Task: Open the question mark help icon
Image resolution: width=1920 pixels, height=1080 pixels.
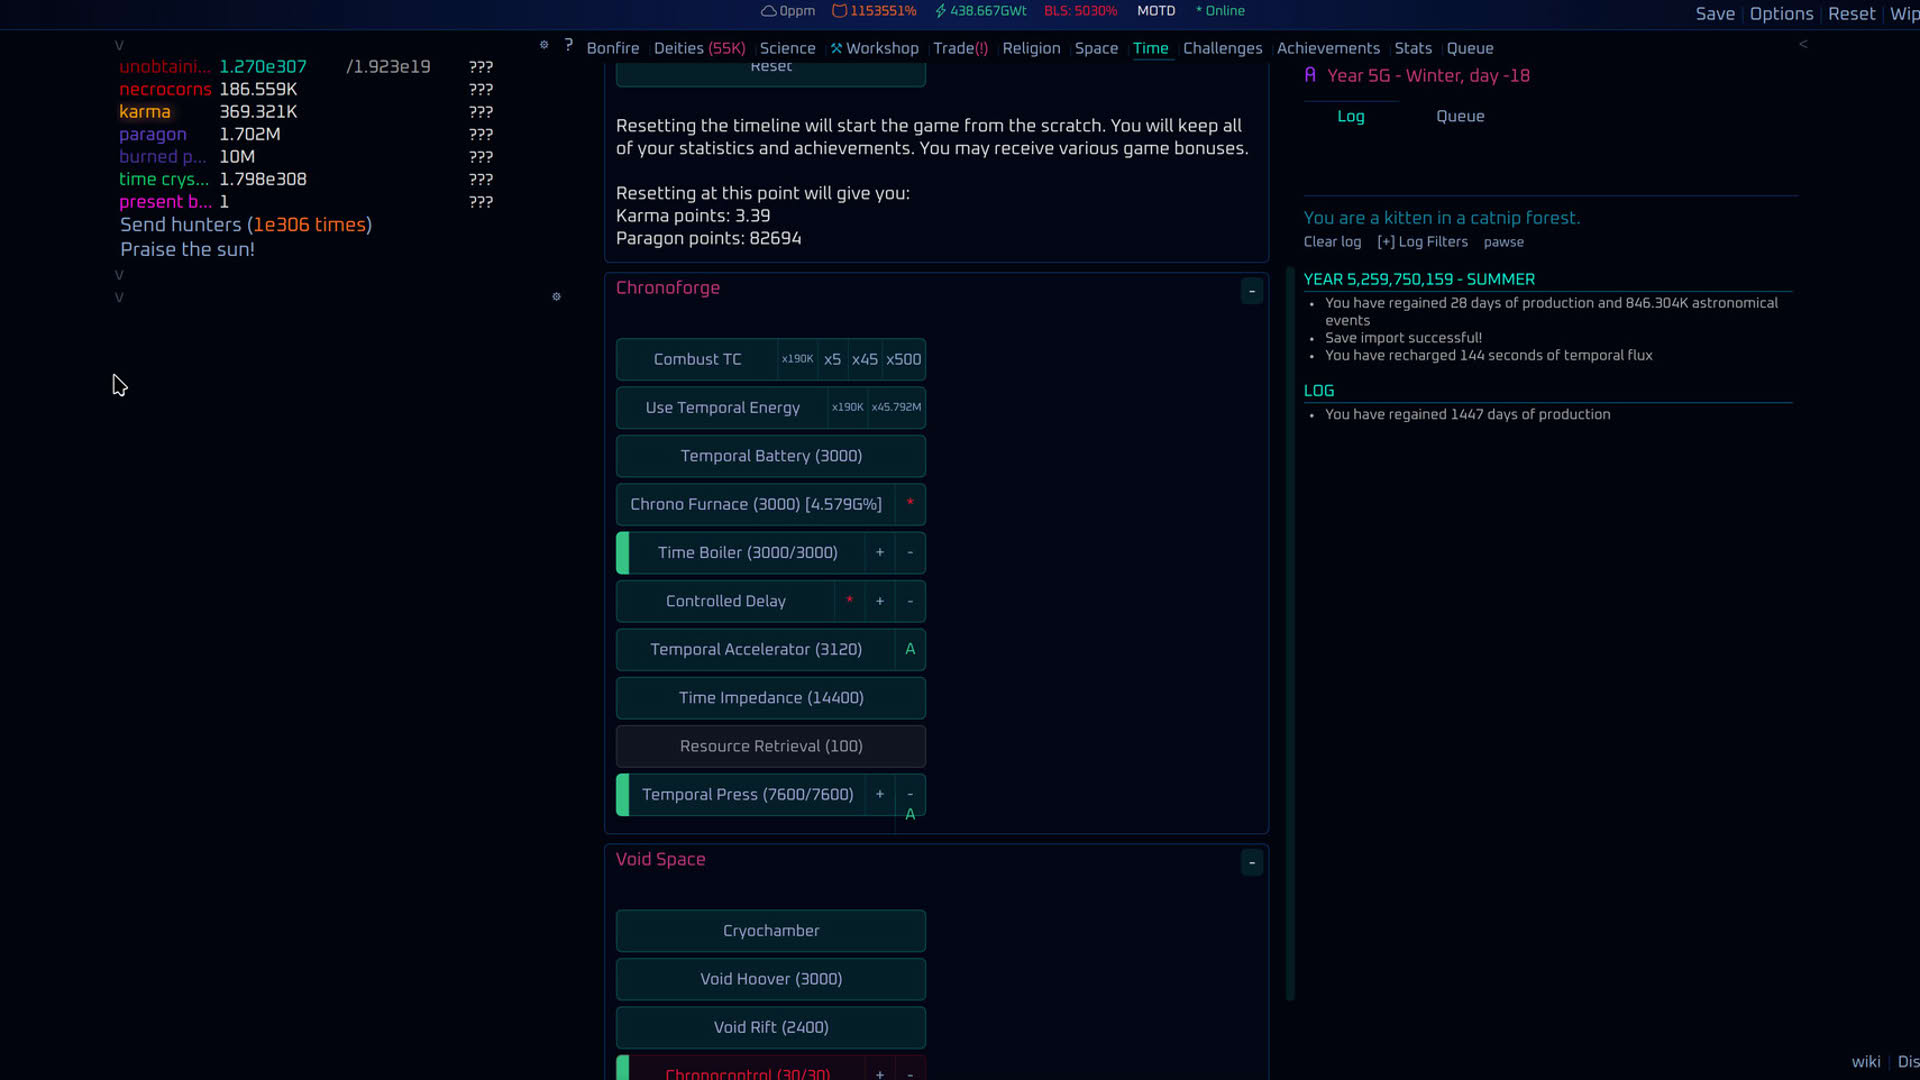Action: click(569, 45)
